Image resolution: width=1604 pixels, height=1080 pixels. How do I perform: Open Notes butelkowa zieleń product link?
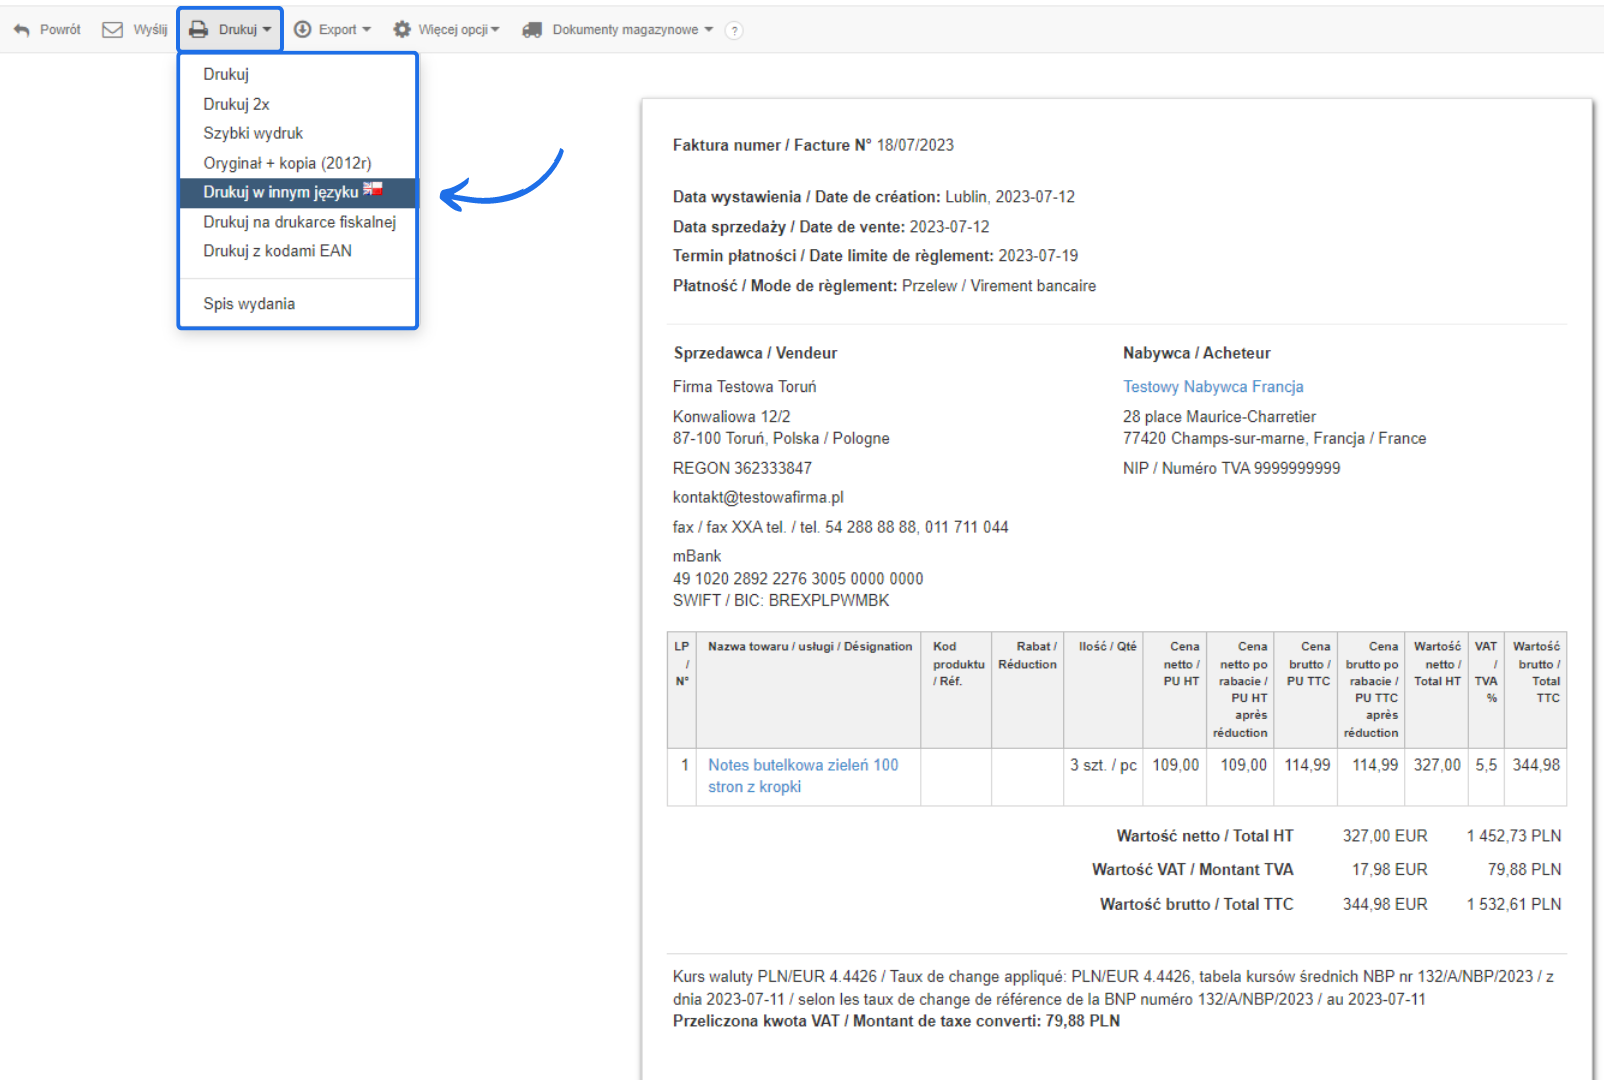(x=803, y=765)
